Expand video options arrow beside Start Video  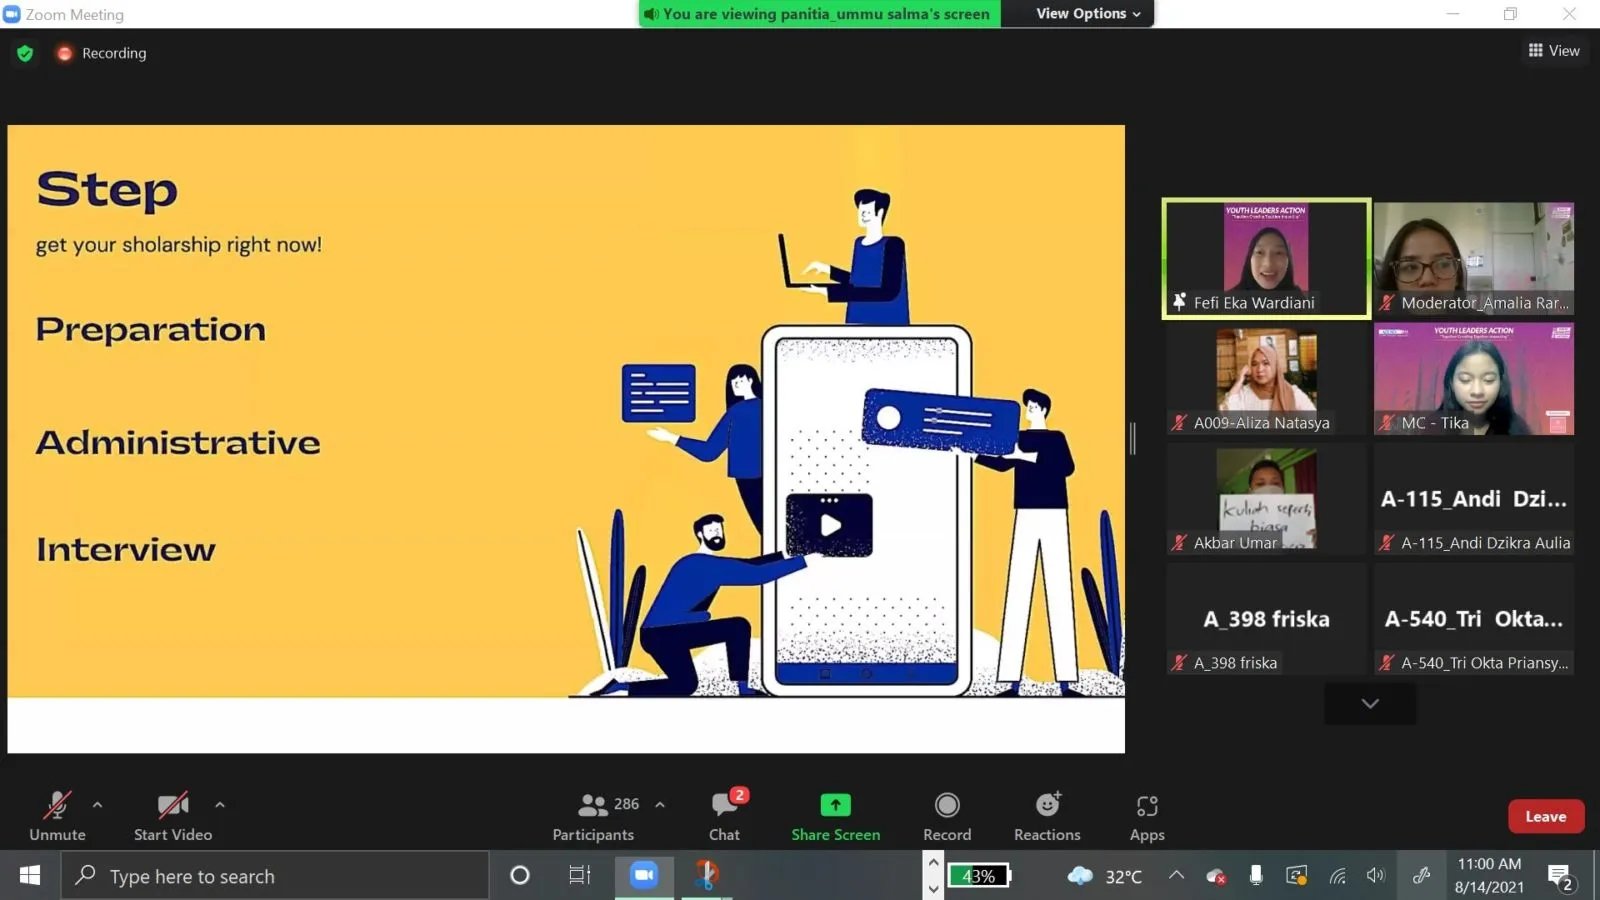click(x=220, y=804)
